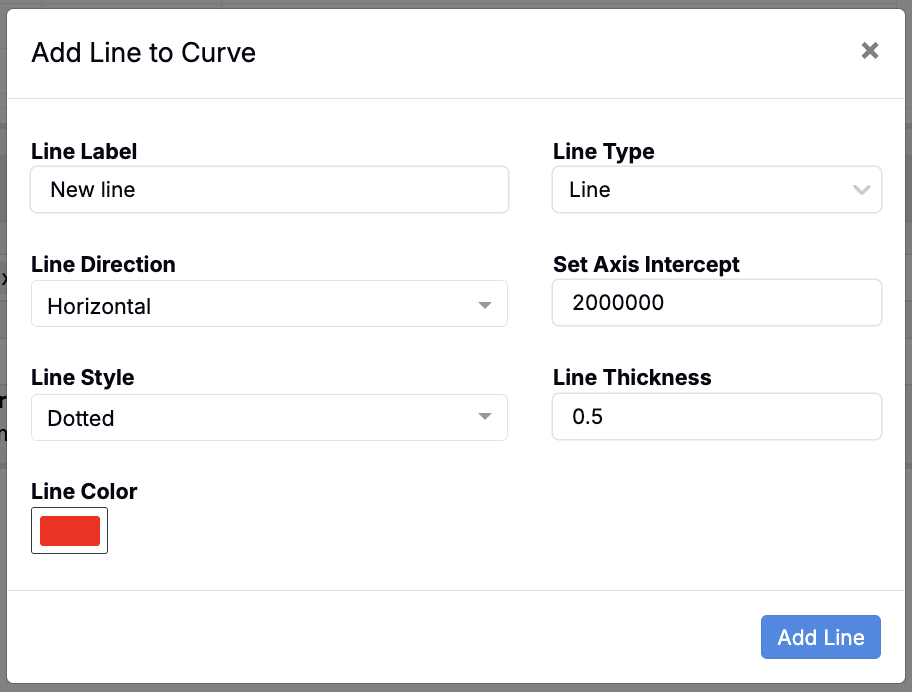
Task: Click the Line Label caption text
Action: [x=84, y=152]
